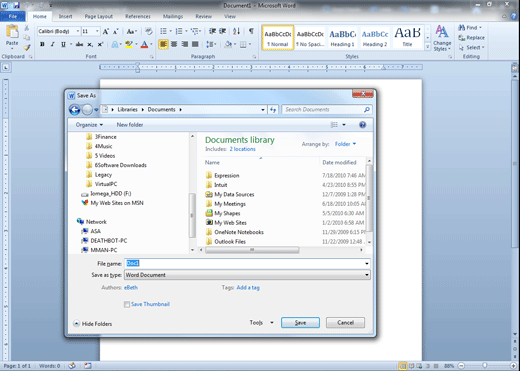This screenshot has width=520, height=371.
Task: Click the Increase Indent icon
Action: (x=222, y=31)
